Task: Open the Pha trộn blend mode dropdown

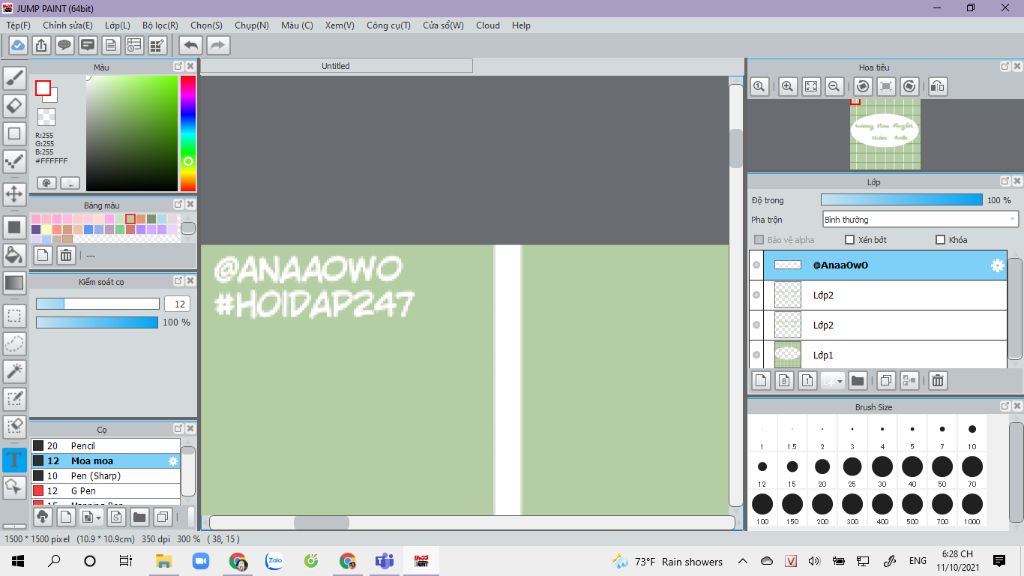Action: tap(920, 219)
